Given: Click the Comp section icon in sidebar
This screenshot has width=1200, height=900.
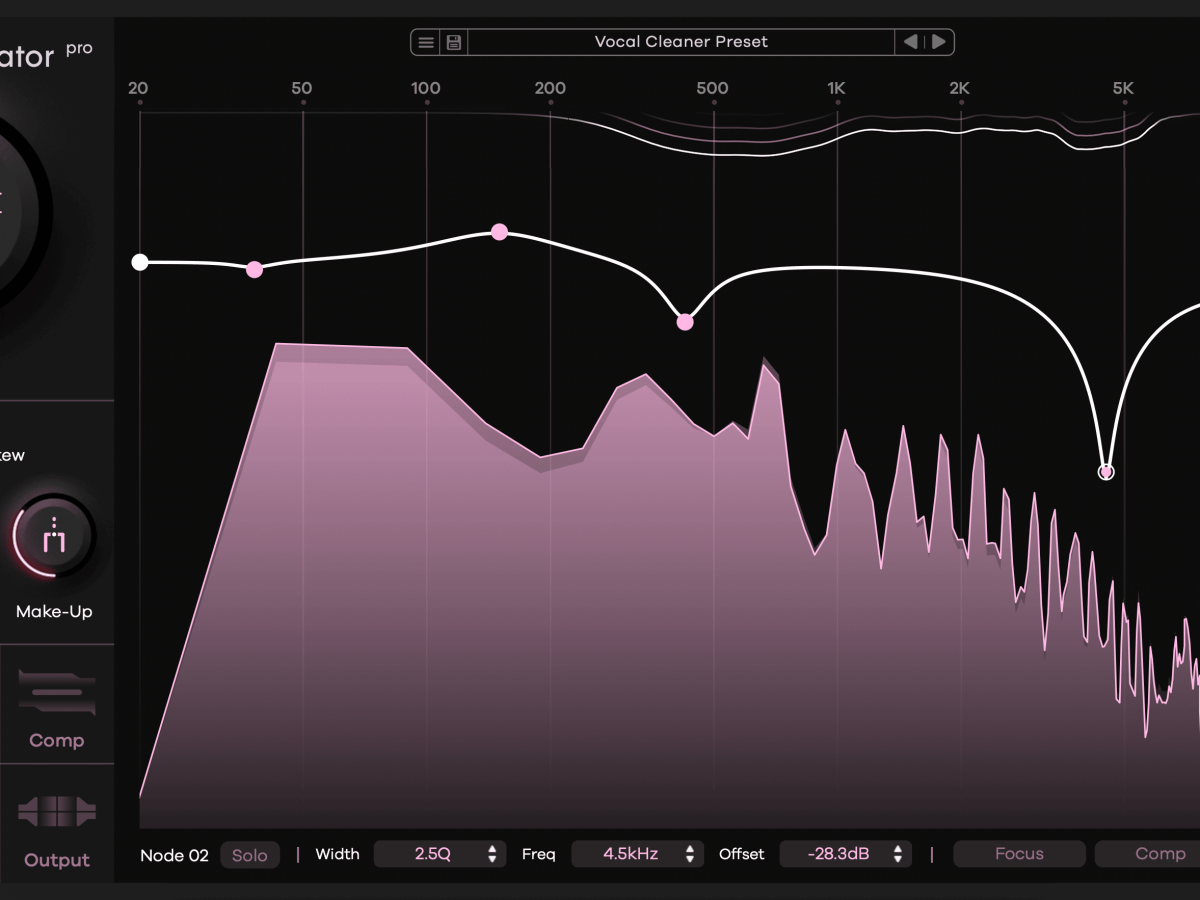Looking at the screenshot, I should (57, 693).
